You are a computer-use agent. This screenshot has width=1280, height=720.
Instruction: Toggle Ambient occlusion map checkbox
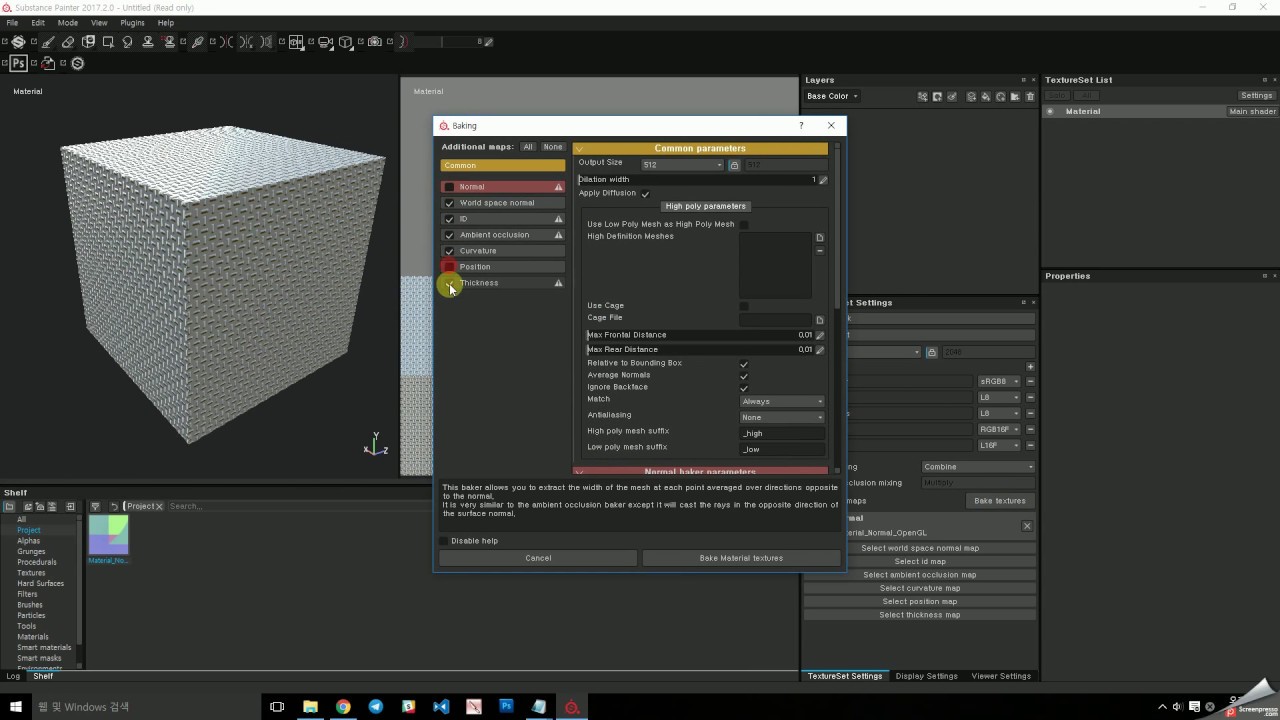click(x=449, y=235)
